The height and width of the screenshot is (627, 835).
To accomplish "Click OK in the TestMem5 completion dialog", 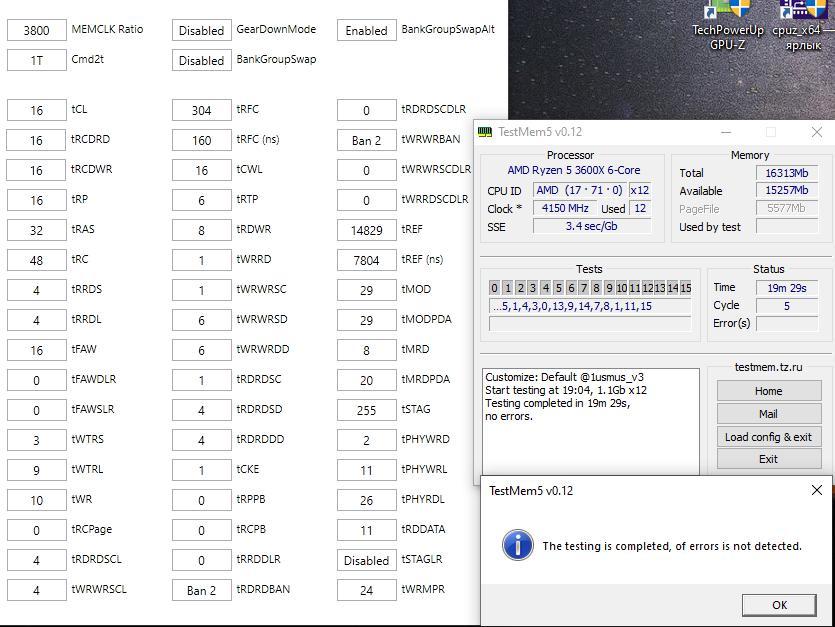I will tap(779, 605).
